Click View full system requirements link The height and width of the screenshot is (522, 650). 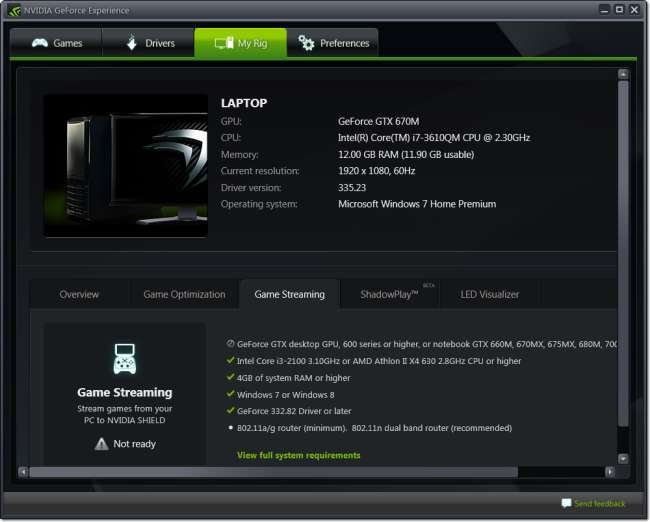point(298,455)
